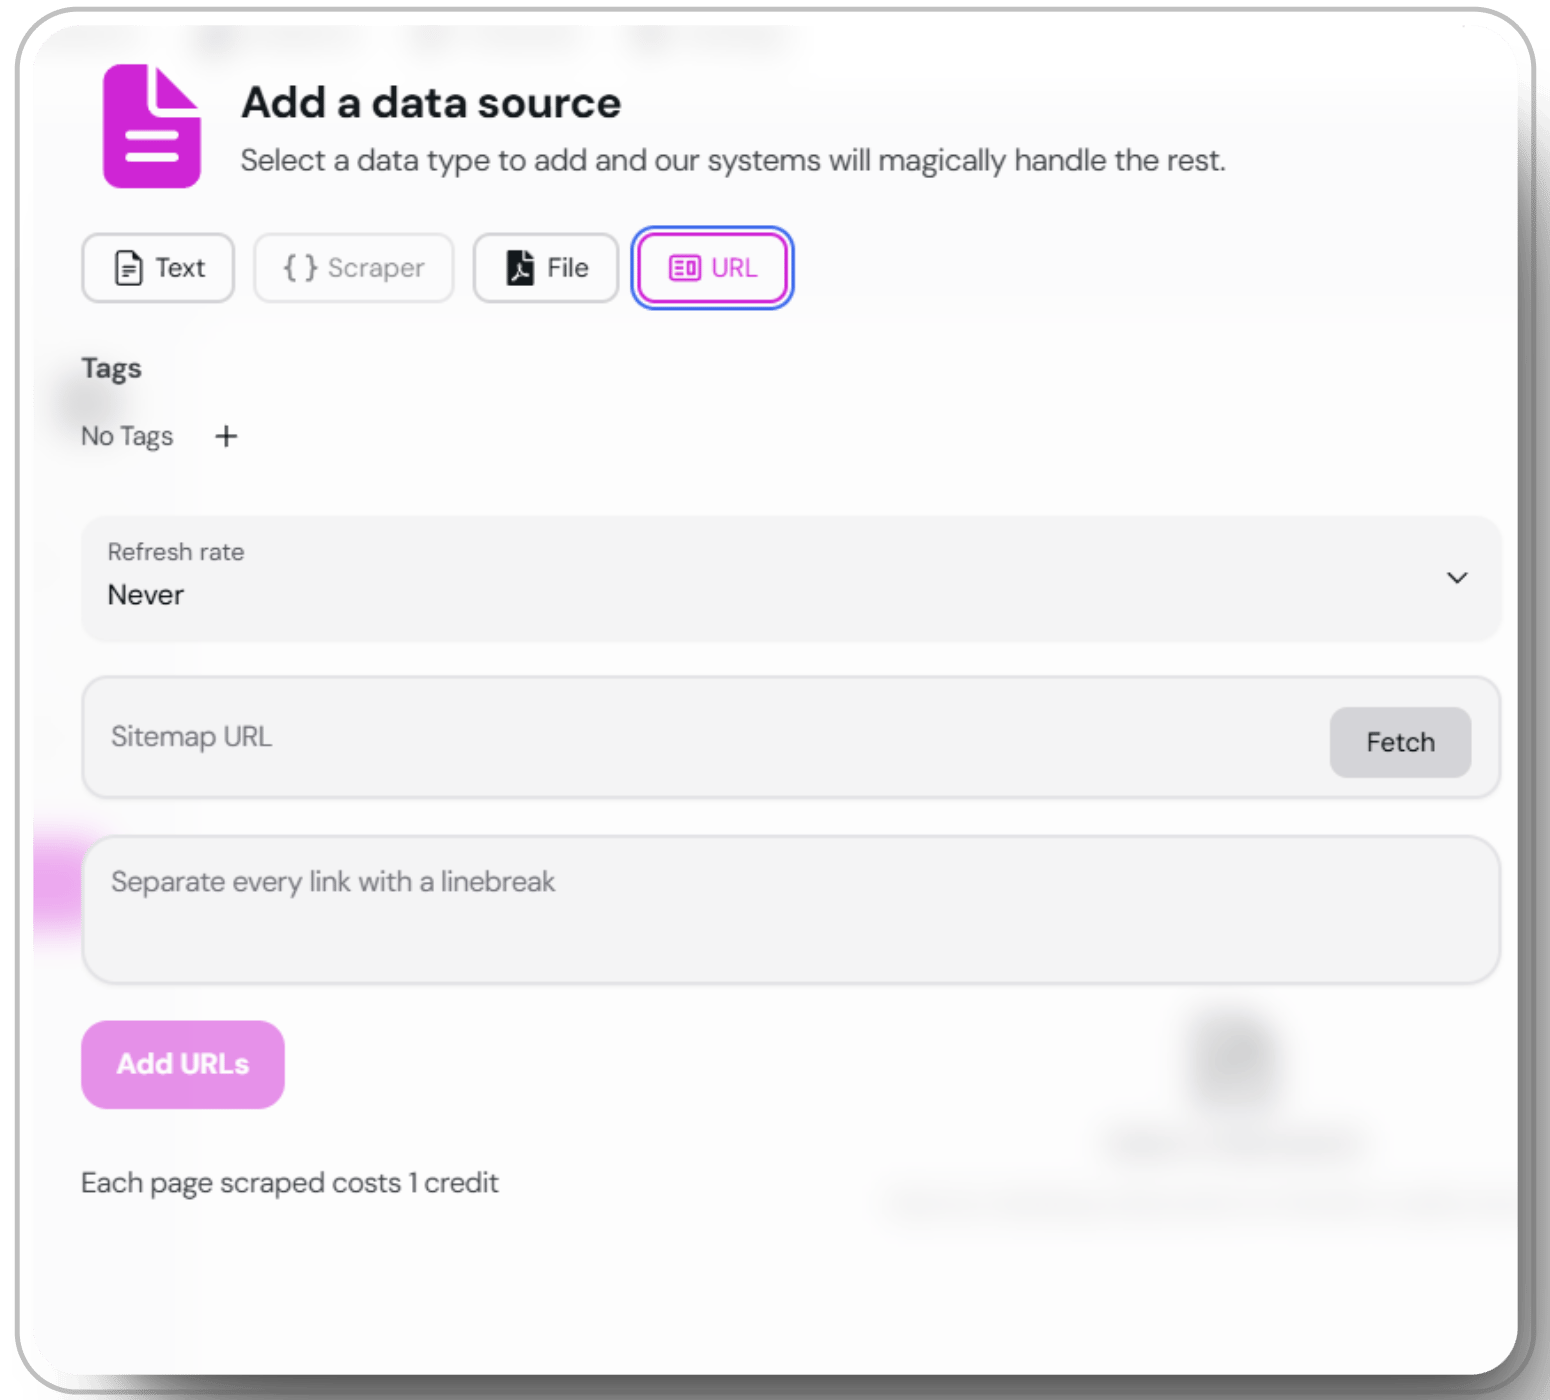Click the Text document icon

(128, 268)
